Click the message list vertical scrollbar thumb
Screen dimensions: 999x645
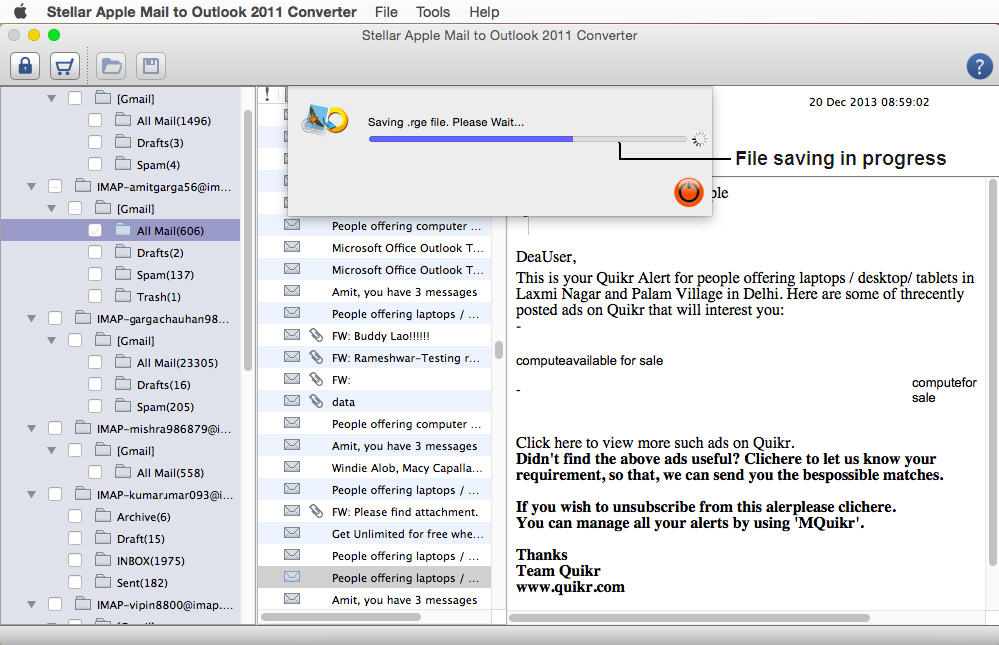pyautogui.click(x=499, y=349)
